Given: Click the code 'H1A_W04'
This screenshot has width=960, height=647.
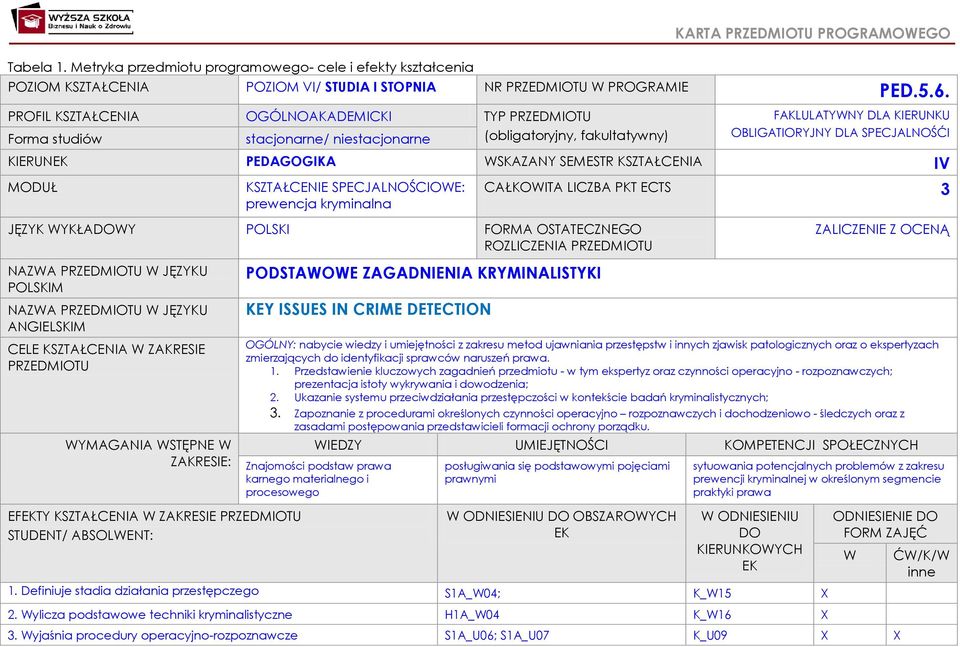Looking at the screenshot, I should 471,615.
